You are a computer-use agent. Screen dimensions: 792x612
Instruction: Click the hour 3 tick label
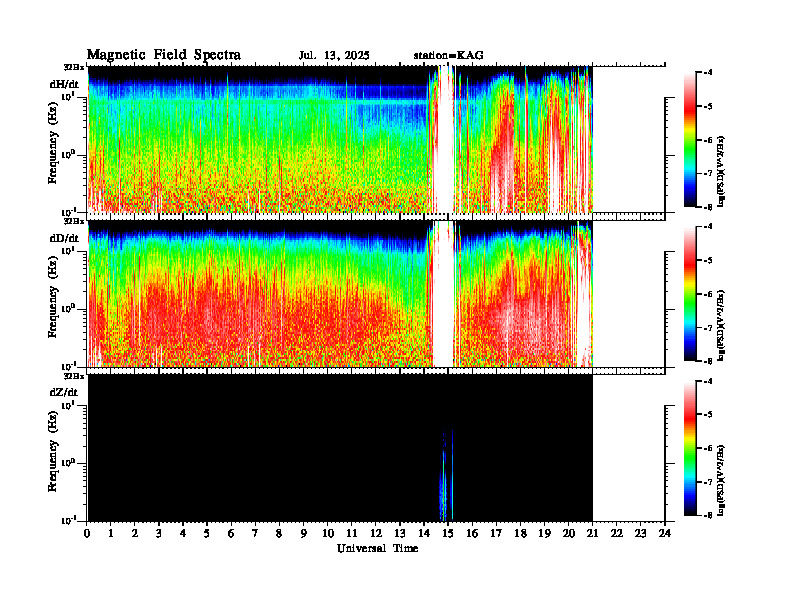159,533
